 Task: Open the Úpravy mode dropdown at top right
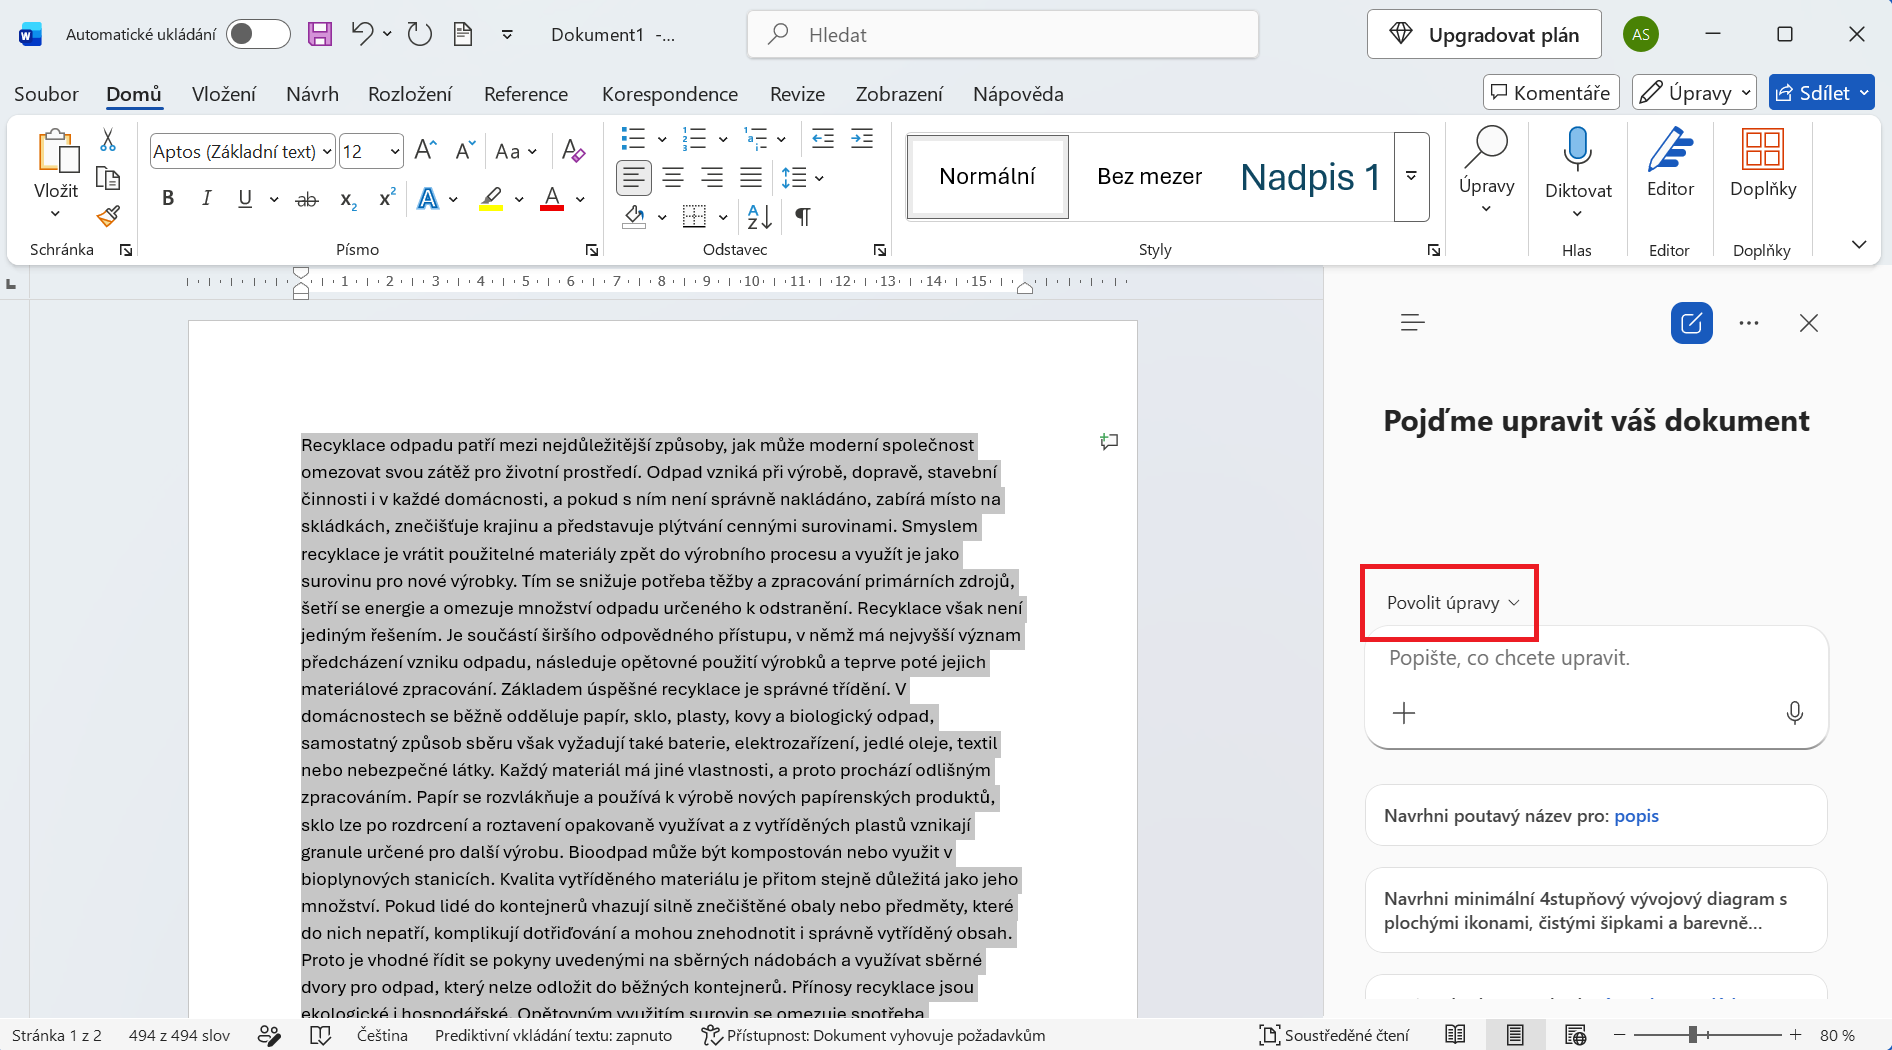coord(1694,93)
